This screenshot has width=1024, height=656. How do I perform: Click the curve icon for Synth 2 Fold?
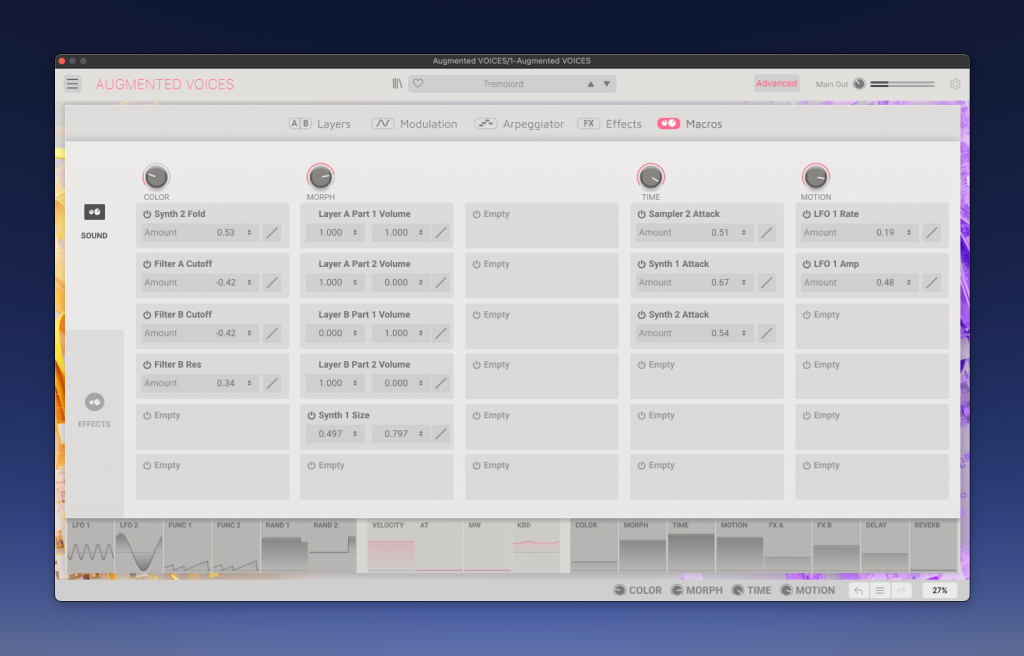[x=272, y=233]
